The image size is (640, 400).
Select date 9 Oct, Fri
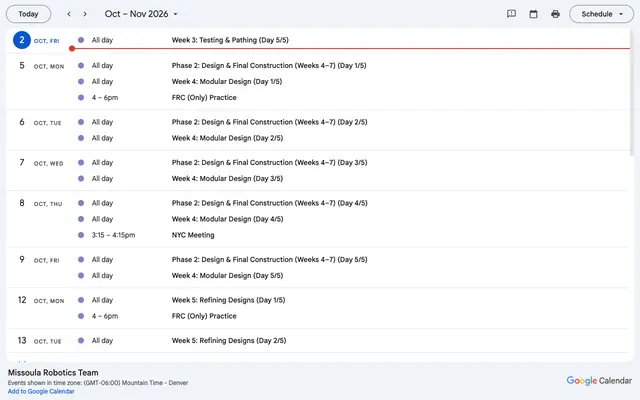click(x=22, y=259)
